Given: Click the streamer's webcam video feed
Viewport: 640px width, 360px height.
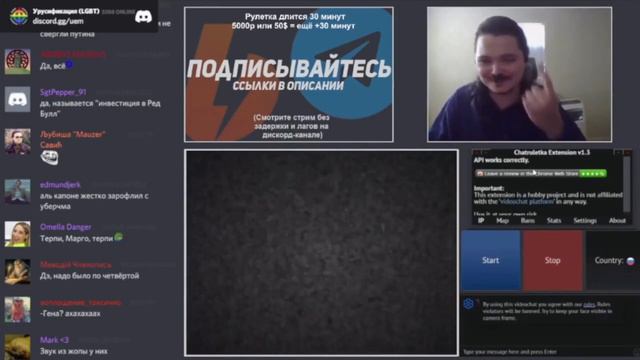Looking at the screenshot, I should point(519,74).
